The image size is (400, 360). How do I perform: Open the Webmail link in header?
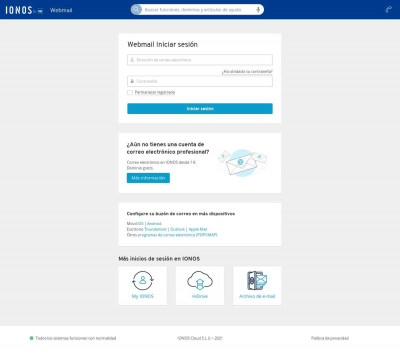click(61, 10)
